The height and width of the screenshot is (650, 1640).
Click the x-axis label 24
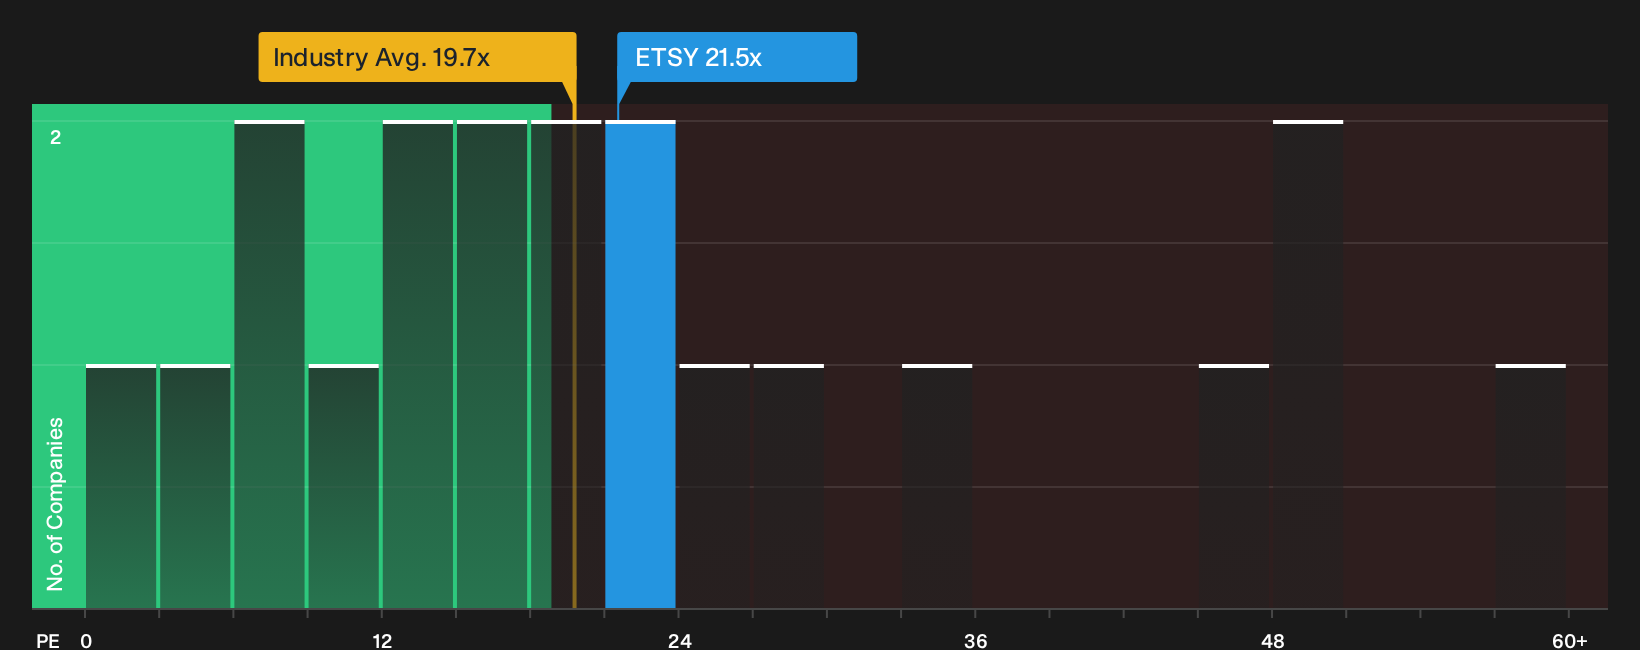point(679,640)
